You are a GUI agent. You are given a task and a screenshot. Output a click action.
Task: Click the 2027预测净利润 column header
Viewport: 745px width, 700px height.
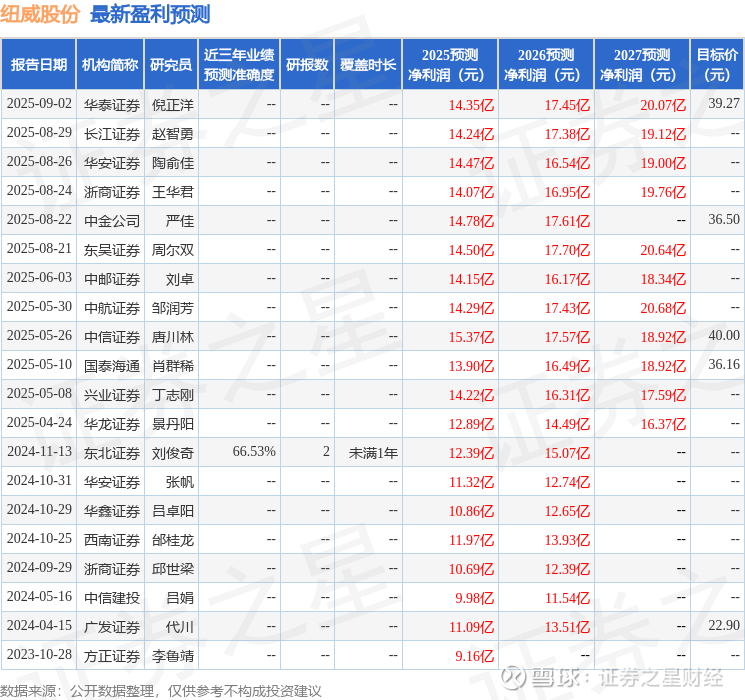point(642,65)
